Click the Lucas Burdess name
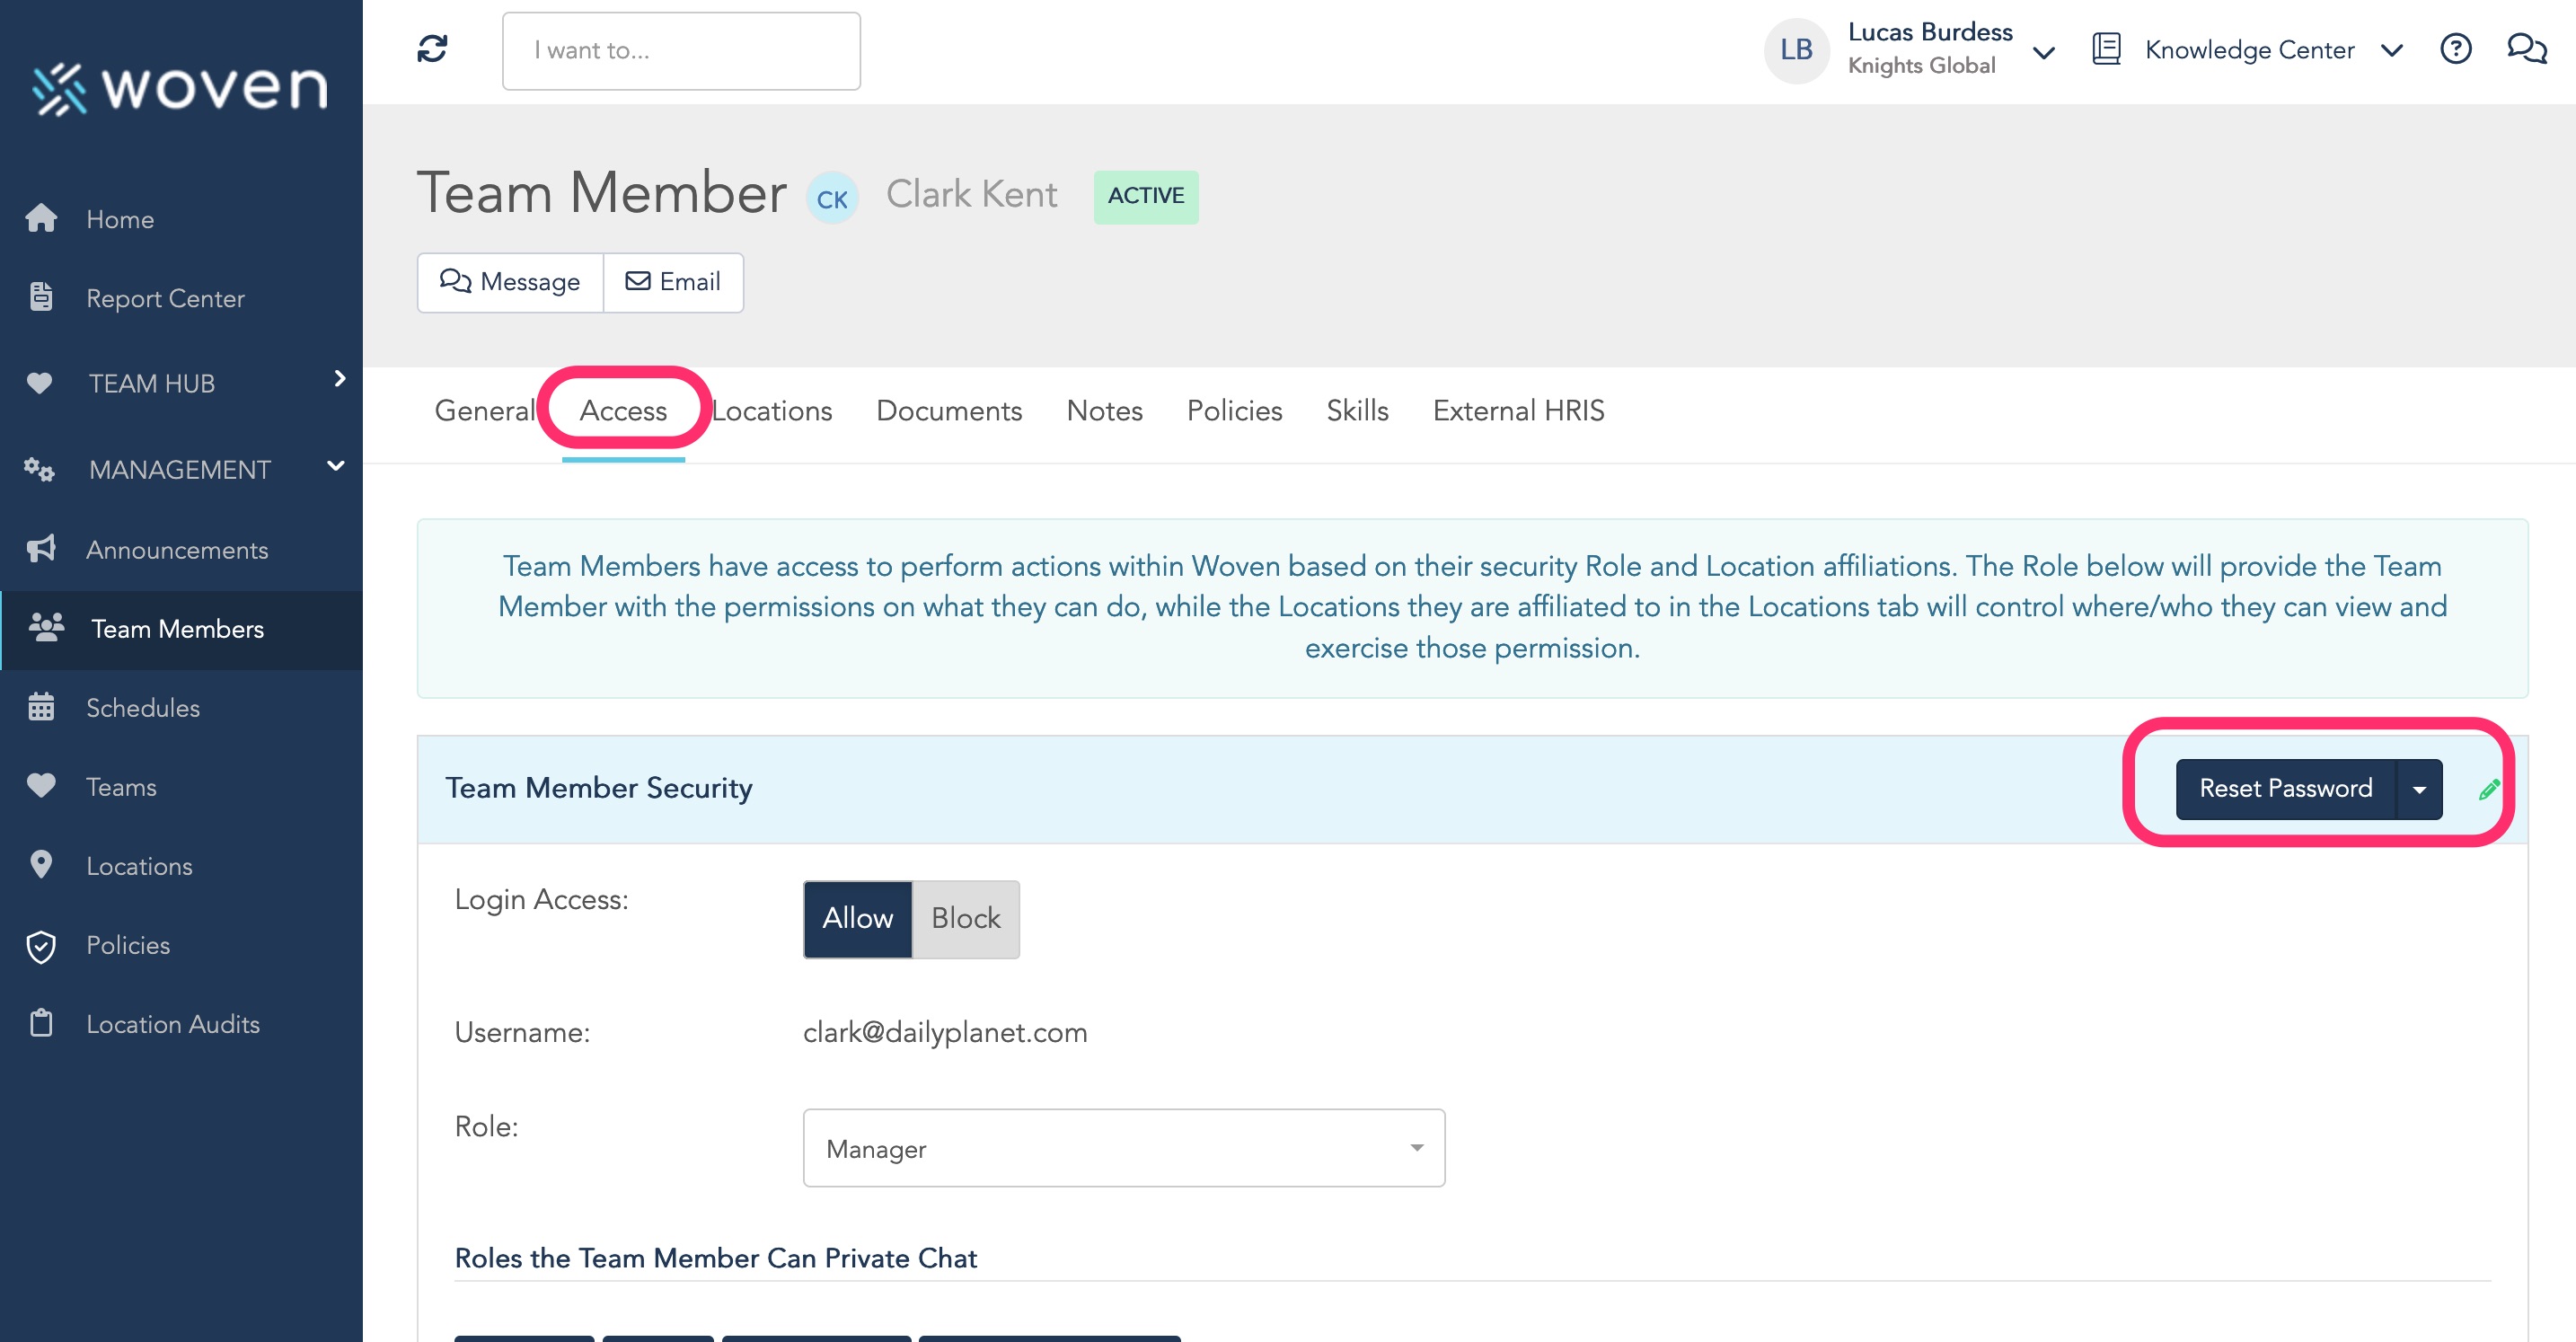This screenshot has height=1342, width=2576. (x=1929, y=32)
